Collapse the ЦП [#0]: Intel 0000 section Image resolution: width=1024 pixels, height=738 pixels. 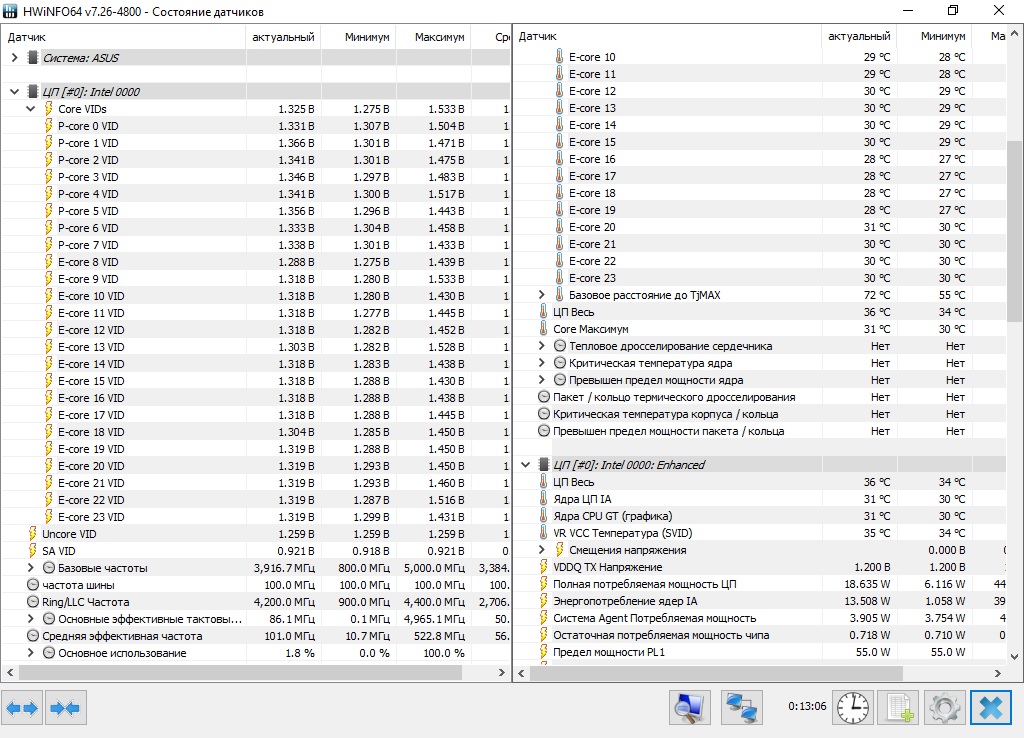click(x=14, y=91)
